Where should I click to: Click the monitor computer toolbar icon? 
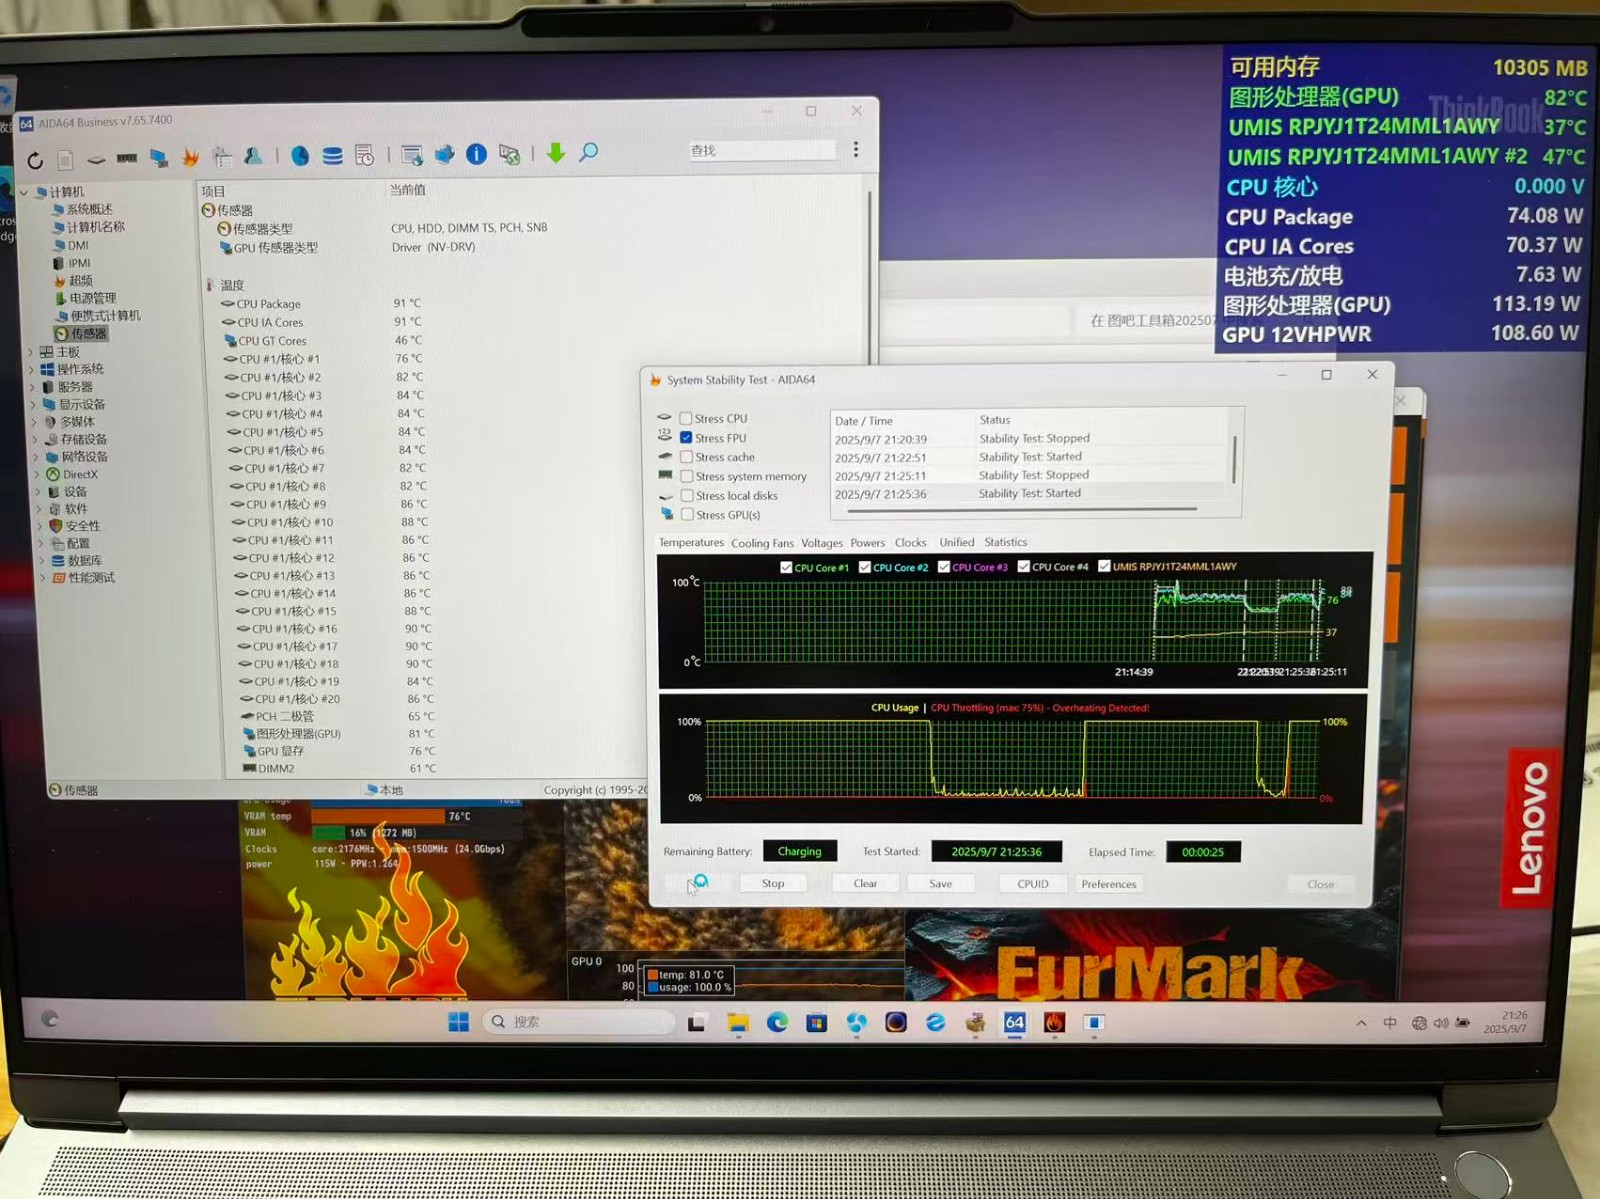tap(158, 158)
